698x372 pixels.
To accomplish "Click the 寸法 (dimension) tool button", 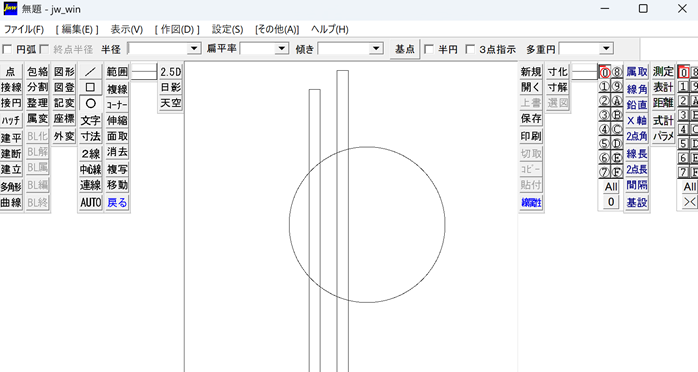I will point(90,136).
